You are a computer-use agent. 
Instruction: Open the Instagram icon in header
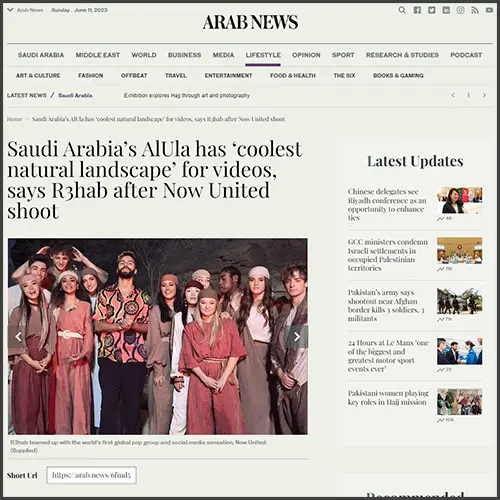coord(460,10)
